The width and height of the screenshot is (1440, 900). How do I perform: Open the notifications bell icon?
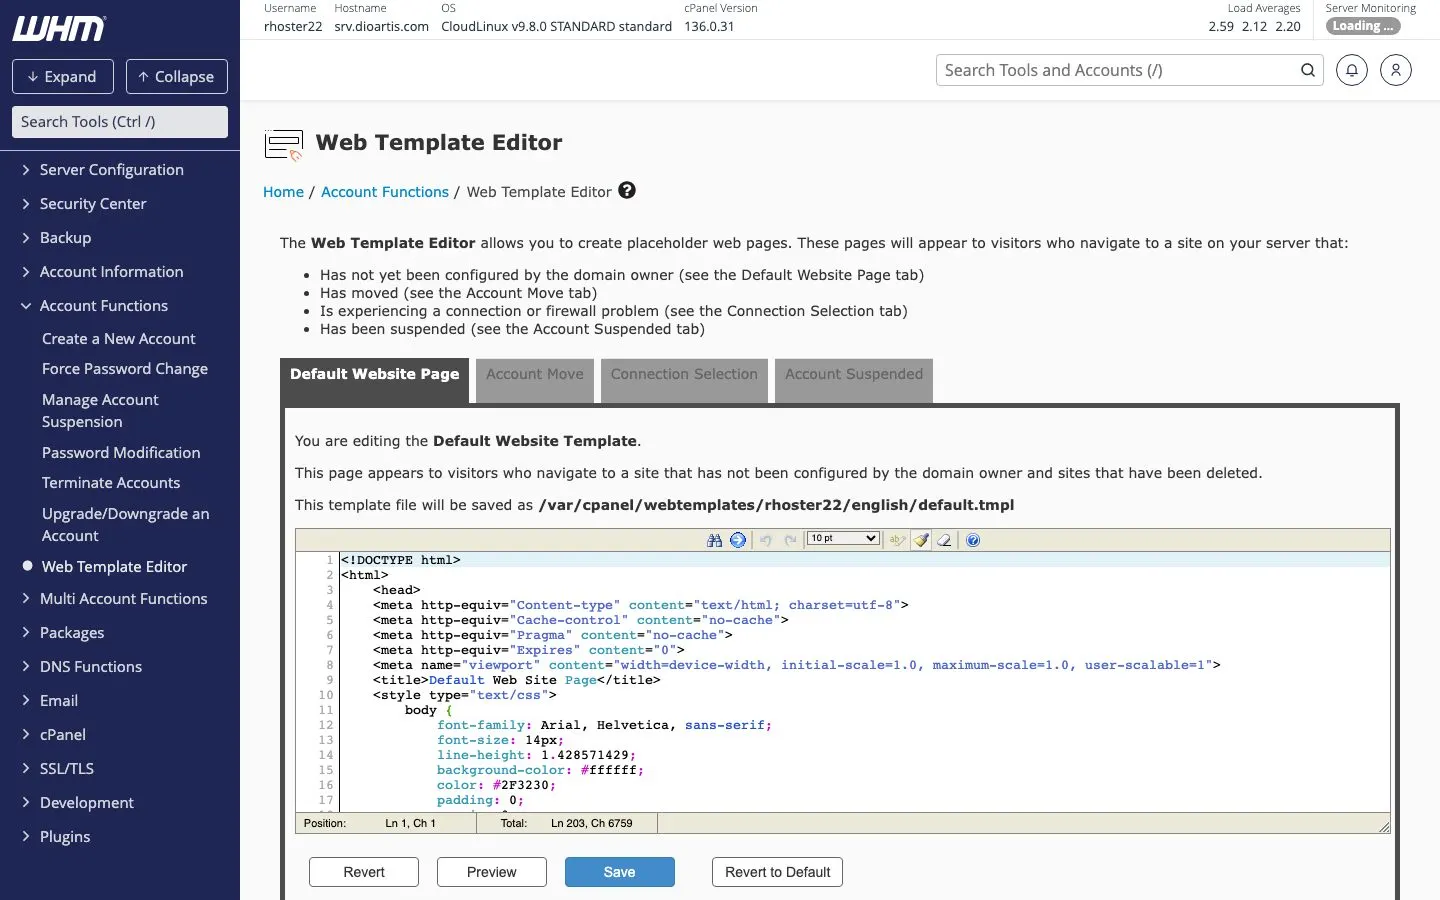pos(1352,70)
